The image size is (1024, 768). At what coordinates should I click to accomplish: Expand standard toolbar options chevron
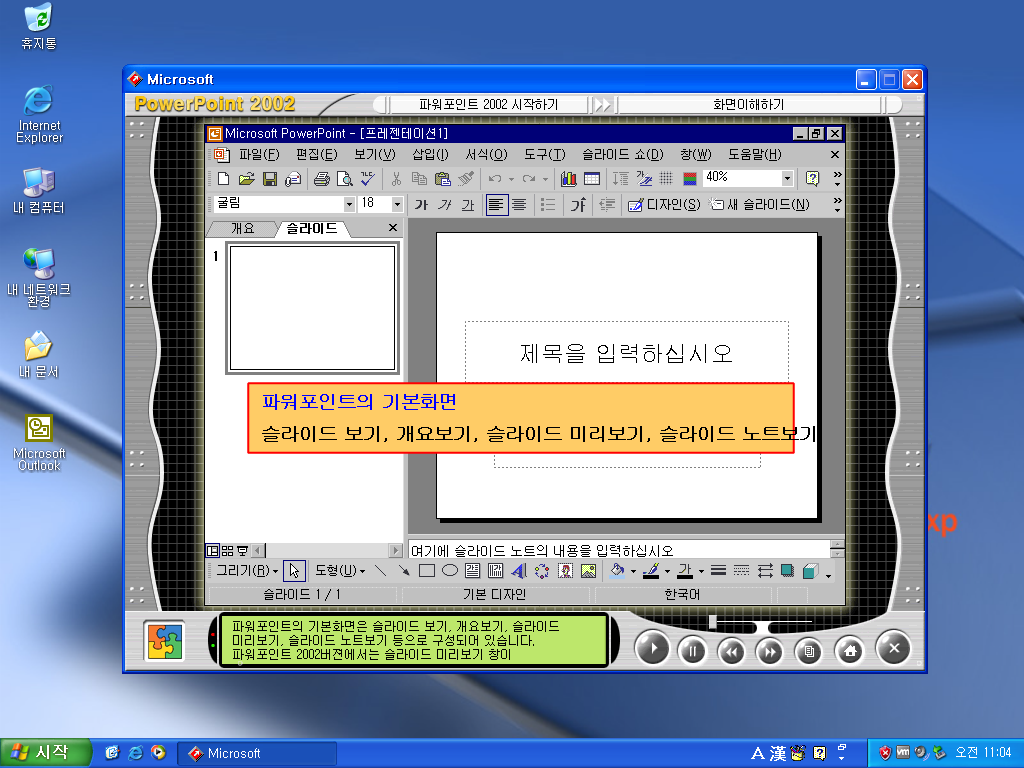click(x=837, y=178)
